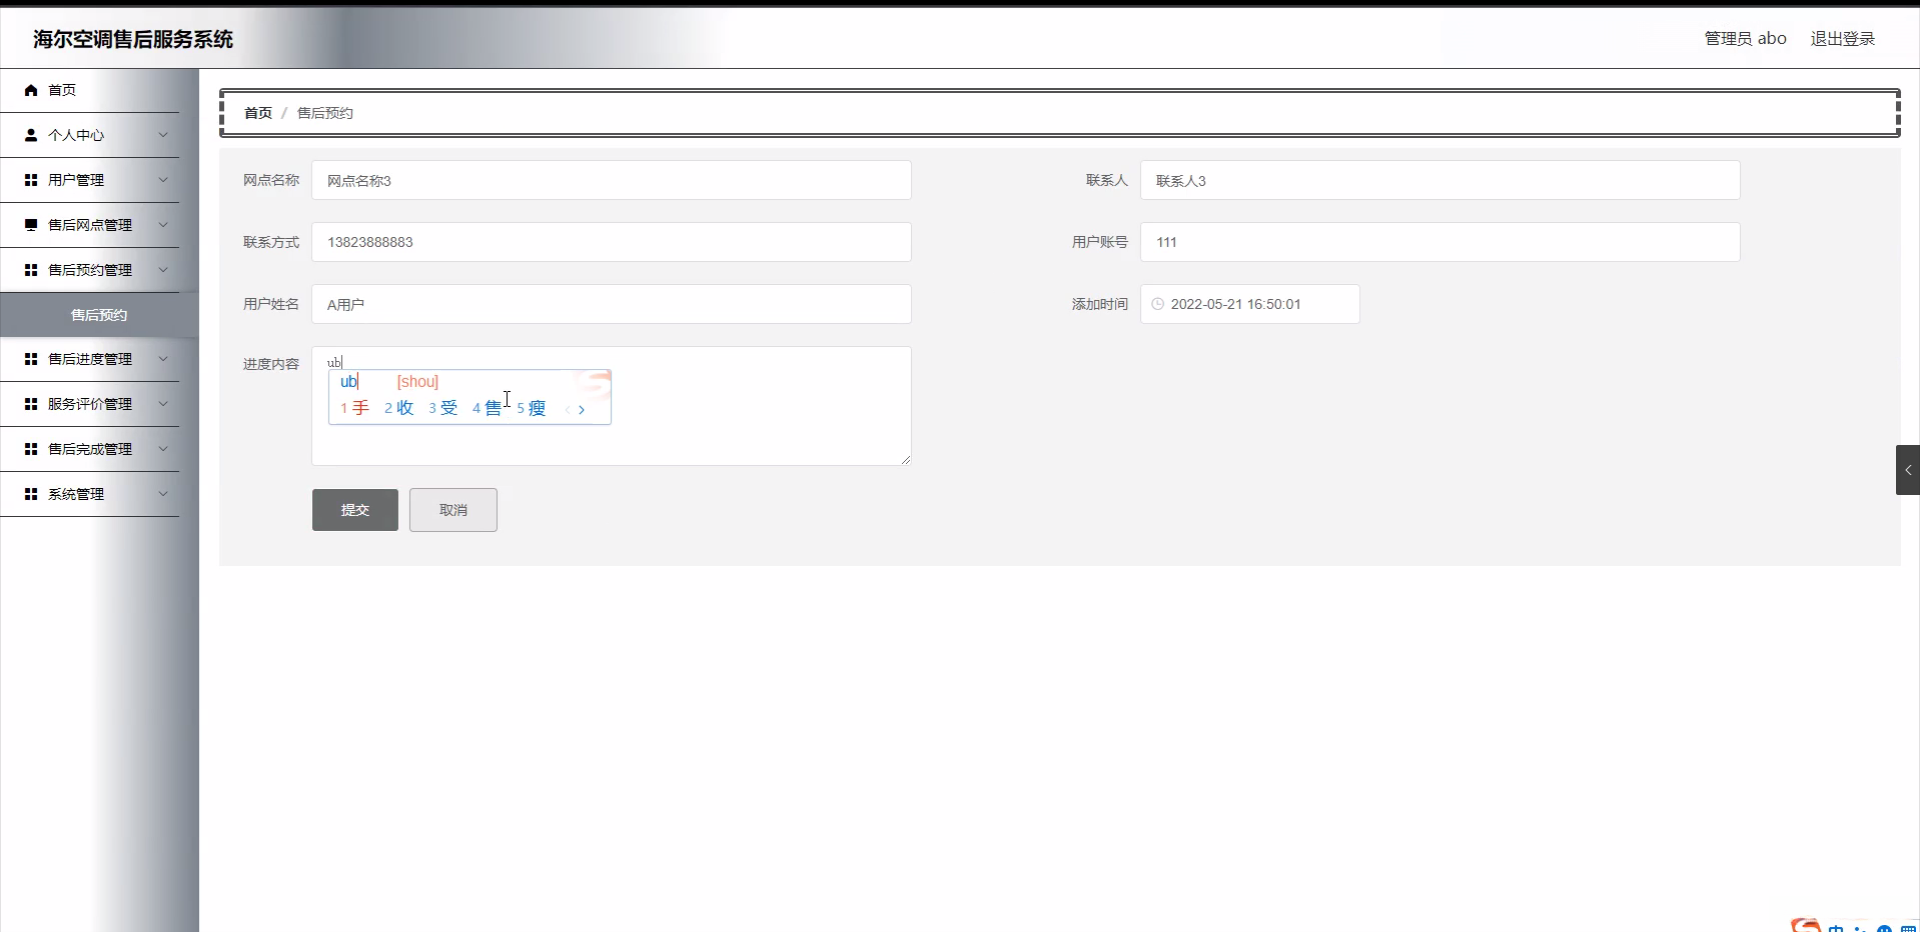Click the 联系人 field label
This screenshot has width=1920, height=932.
click(1107, 180)
